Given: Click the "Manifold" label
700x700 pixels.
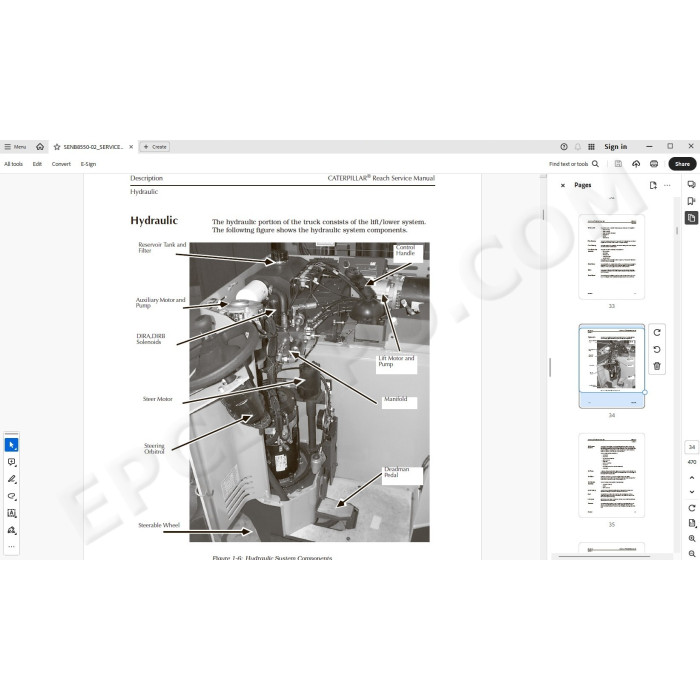Looking at the screenshot, I should (396, 399).
